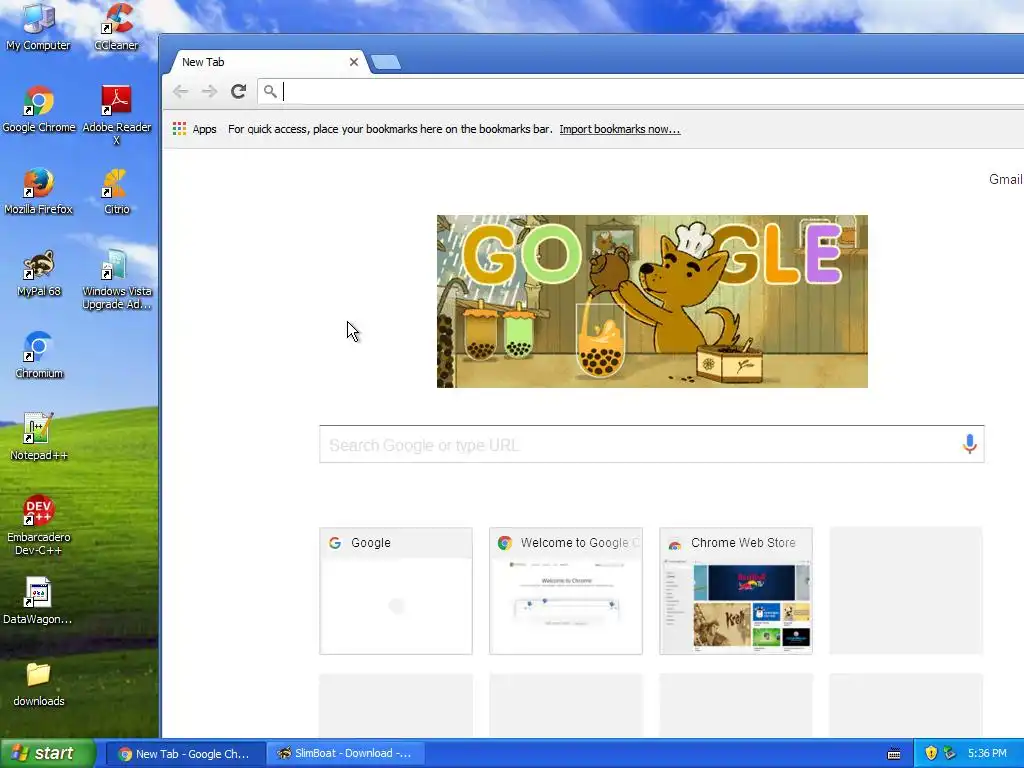Screen dimensions: 1024x768
Task: Click Import bookmarks now link
Action: click(620, 129)
